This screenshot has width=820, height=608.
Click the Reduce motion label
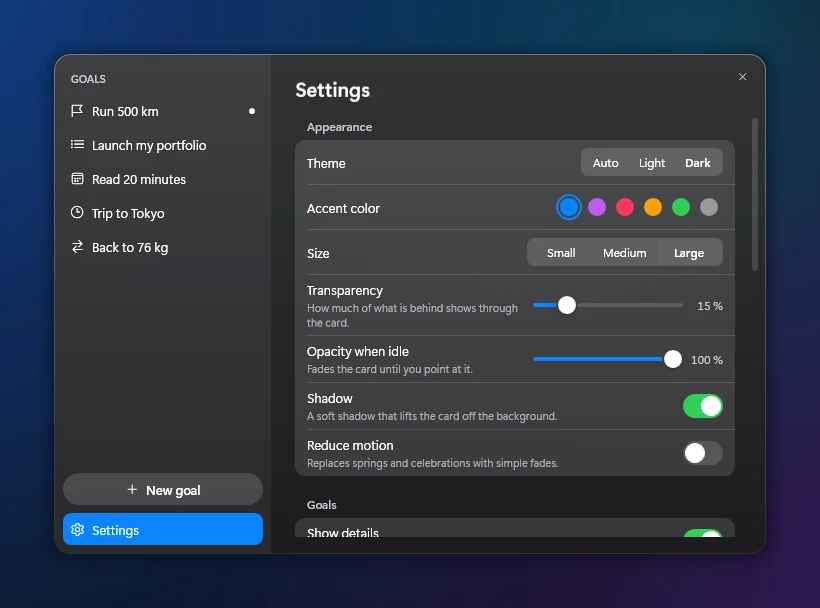[x=350, y=445]
